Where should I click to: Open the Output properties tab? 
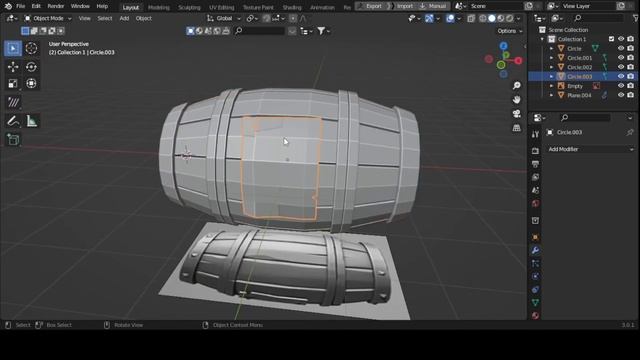pyautogui.click(x=536, y=164)
